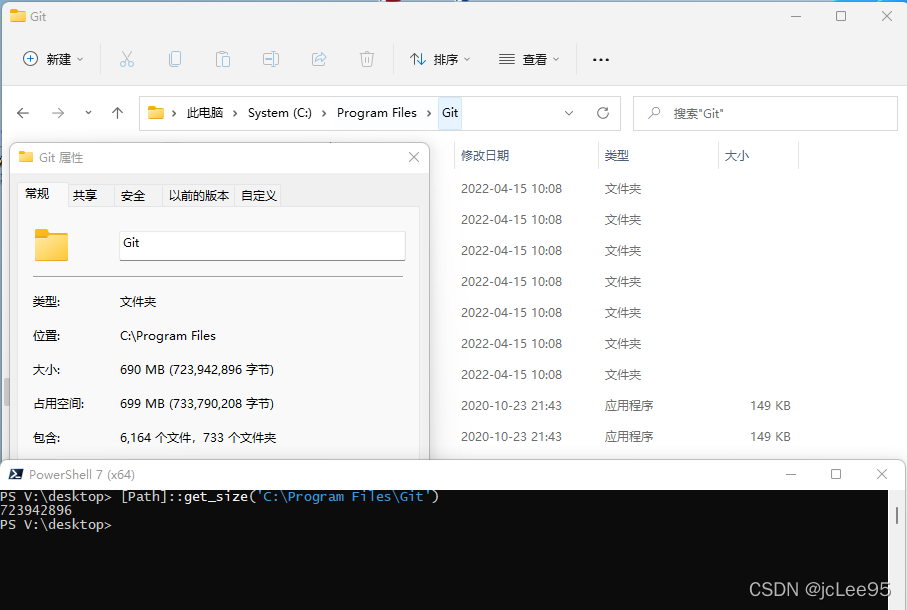The height and width of the screenshot is (610, 907).
Task: Open the three-dot more options menu
Action: click(x=600, y=60)
